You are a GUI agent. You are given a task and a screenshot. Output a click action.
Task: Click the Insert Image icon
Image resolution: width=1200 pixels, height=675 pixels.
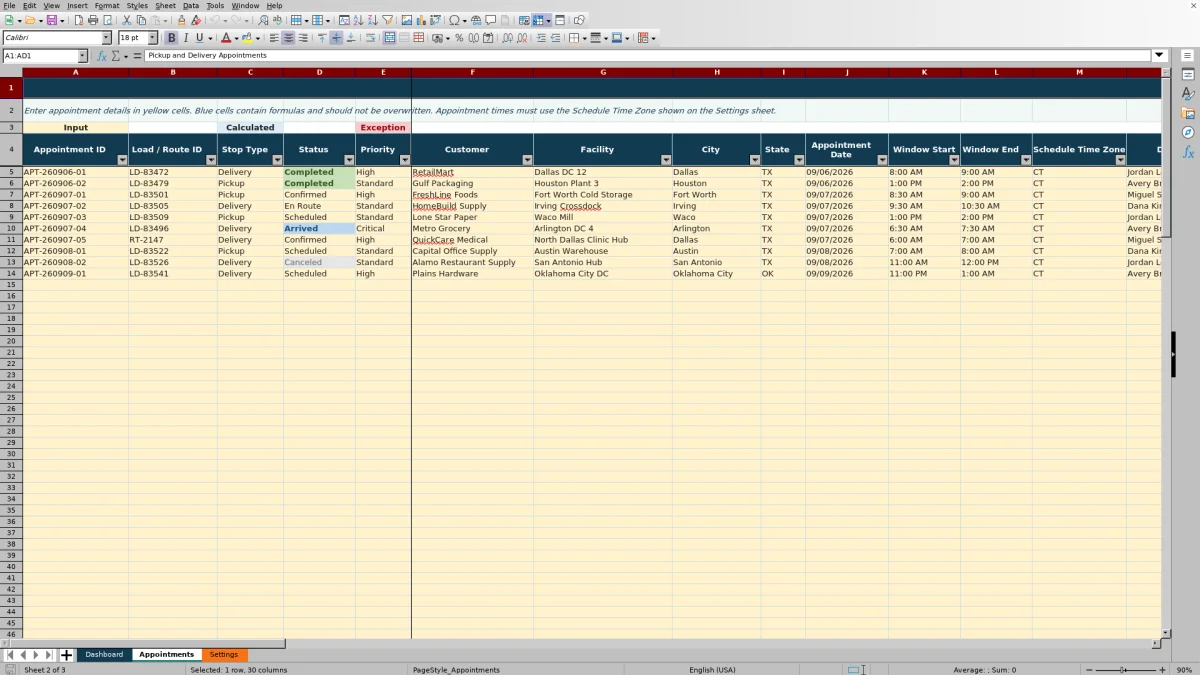pyautogui.click(x=407, y=20)
